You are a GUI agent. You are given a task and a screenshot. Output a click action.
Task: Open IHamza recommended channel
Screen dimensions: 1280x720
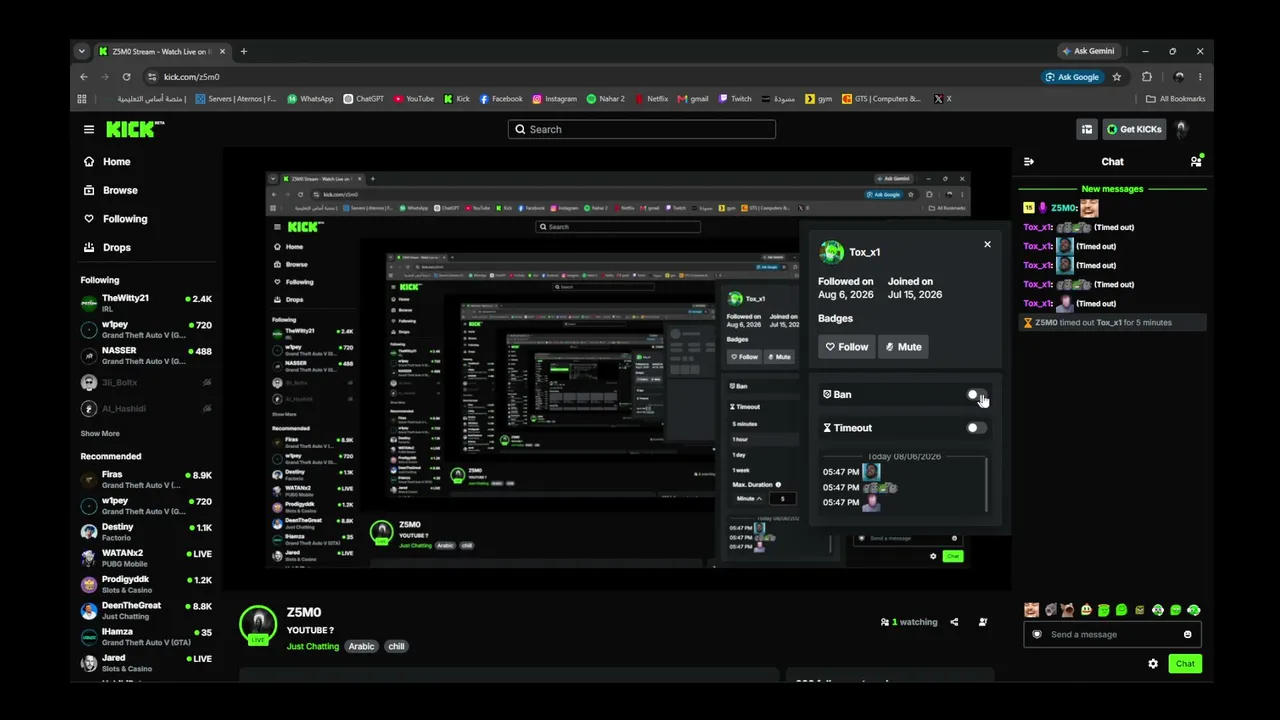146,637
